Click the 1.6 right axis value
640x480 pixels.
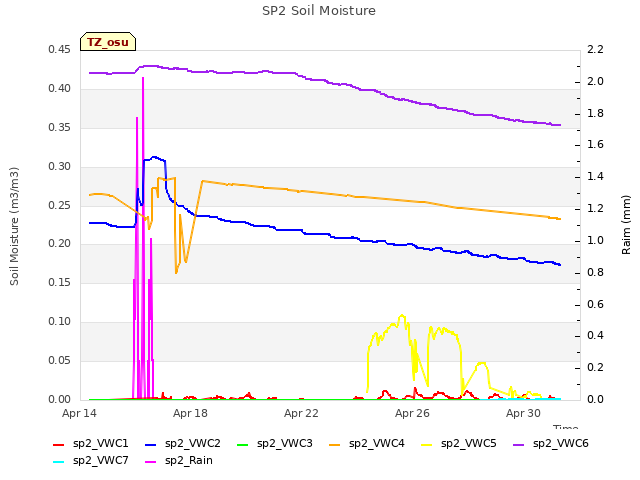(x=595, y=144)
